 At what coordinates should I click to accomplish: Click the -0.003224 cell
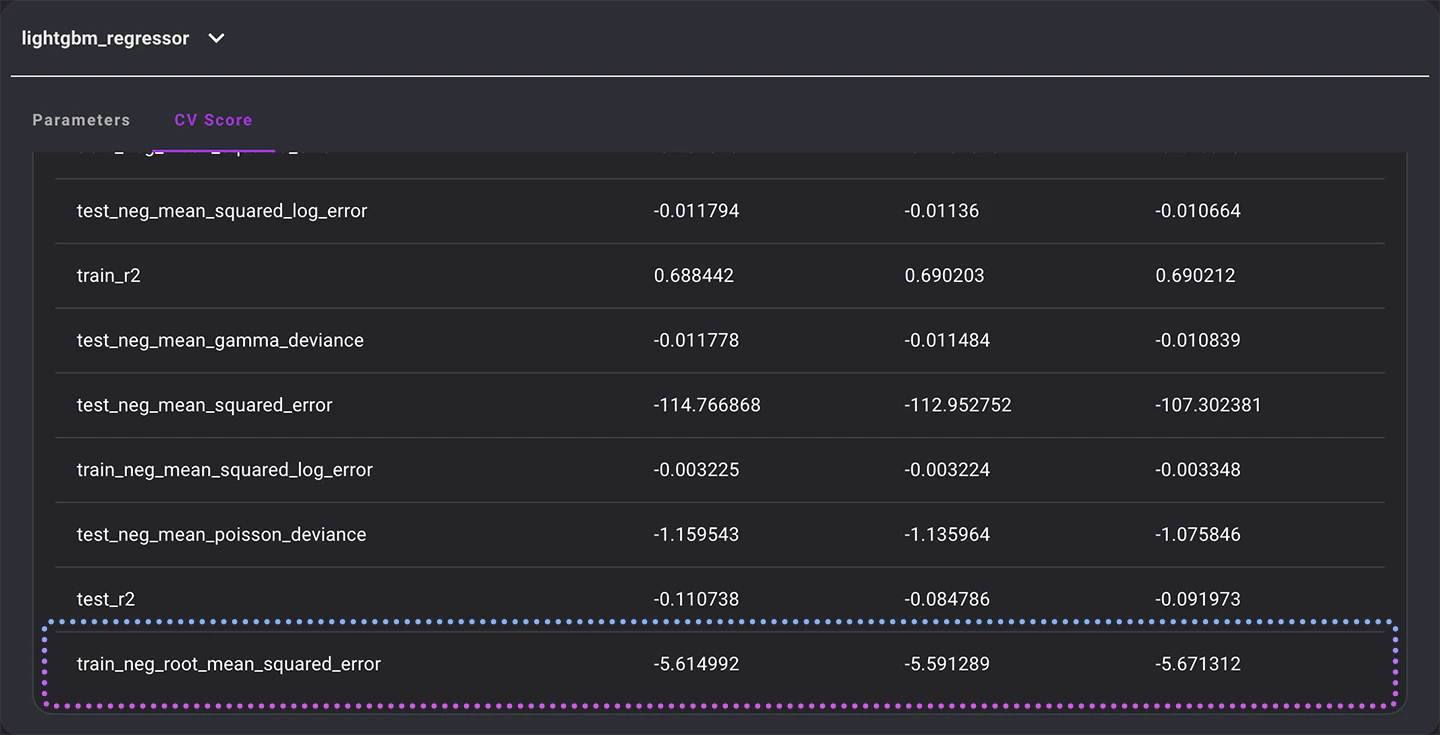coord(947,469)
